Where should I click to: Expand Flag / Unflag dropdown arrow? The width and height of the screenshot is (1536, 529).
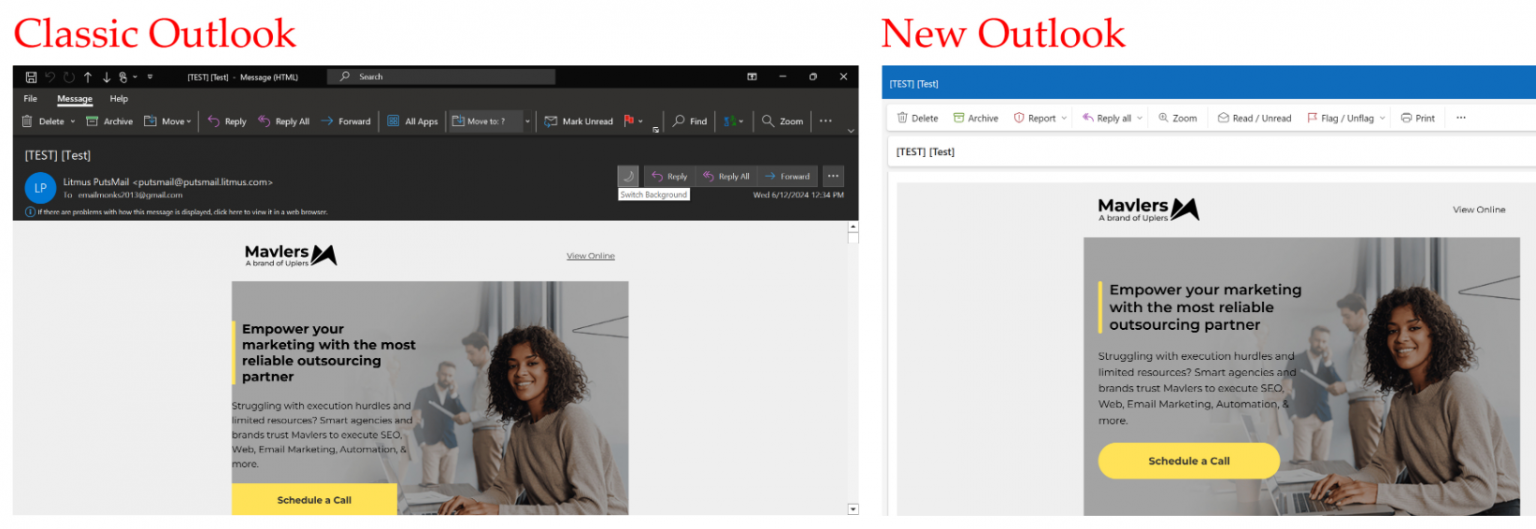(x=1383, y=118)
